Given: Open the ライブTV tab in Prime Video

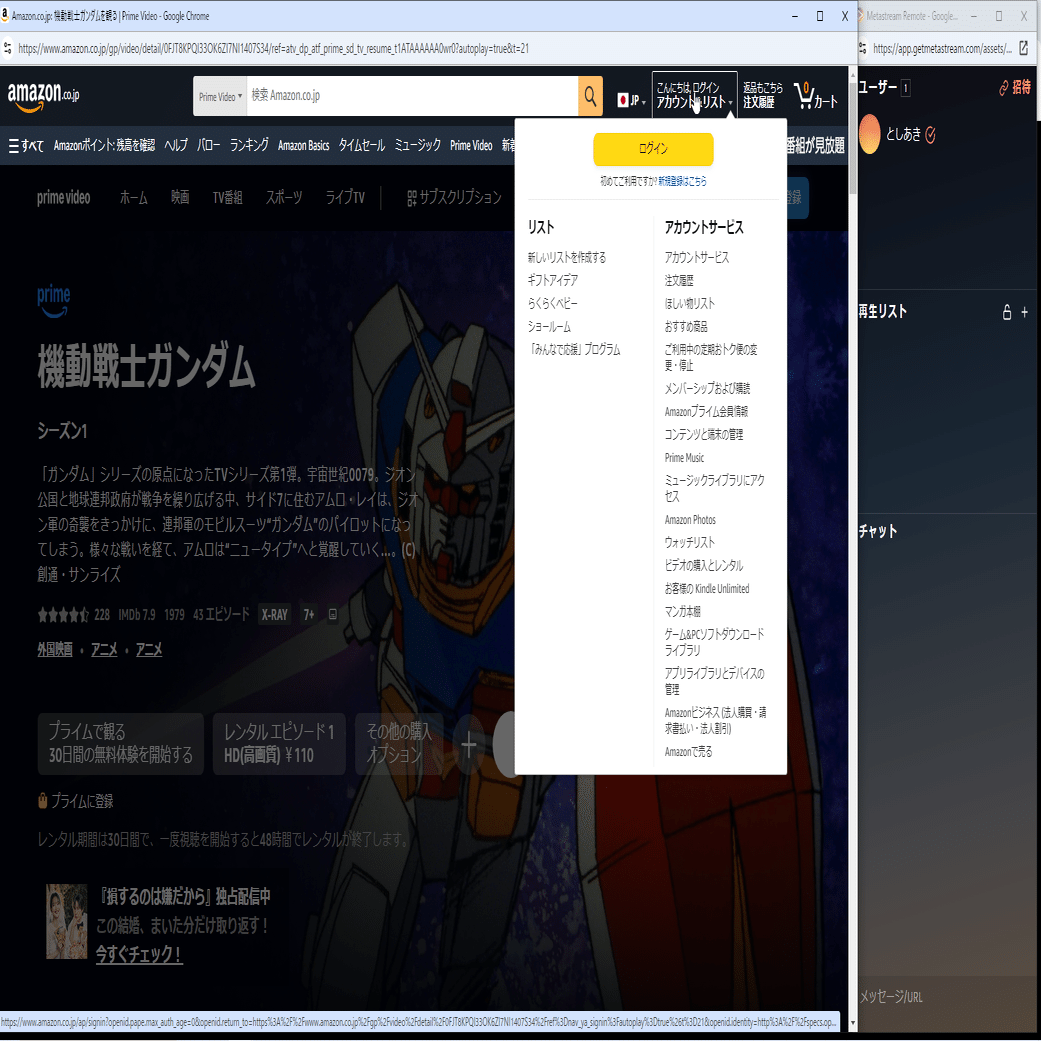Looking at the screenshot, I should point(345,197).
